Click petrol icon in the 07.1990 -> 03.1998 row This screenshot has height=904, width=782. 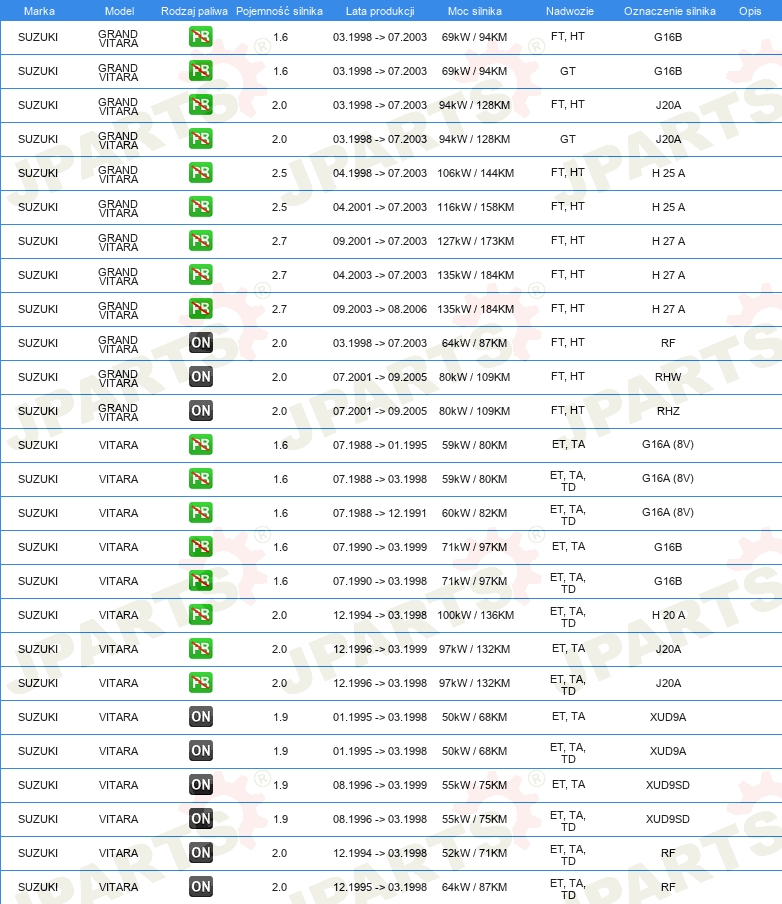click(201, 581)
